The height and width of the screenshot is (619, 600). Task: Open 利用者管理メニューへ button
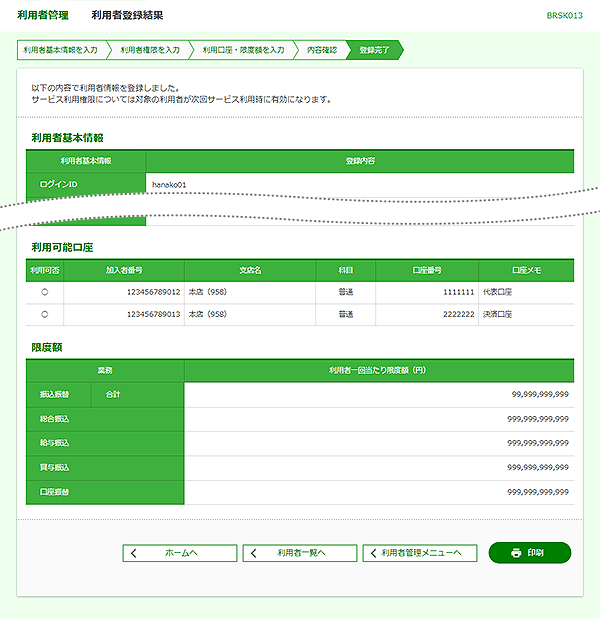click(x=420, y=553)
